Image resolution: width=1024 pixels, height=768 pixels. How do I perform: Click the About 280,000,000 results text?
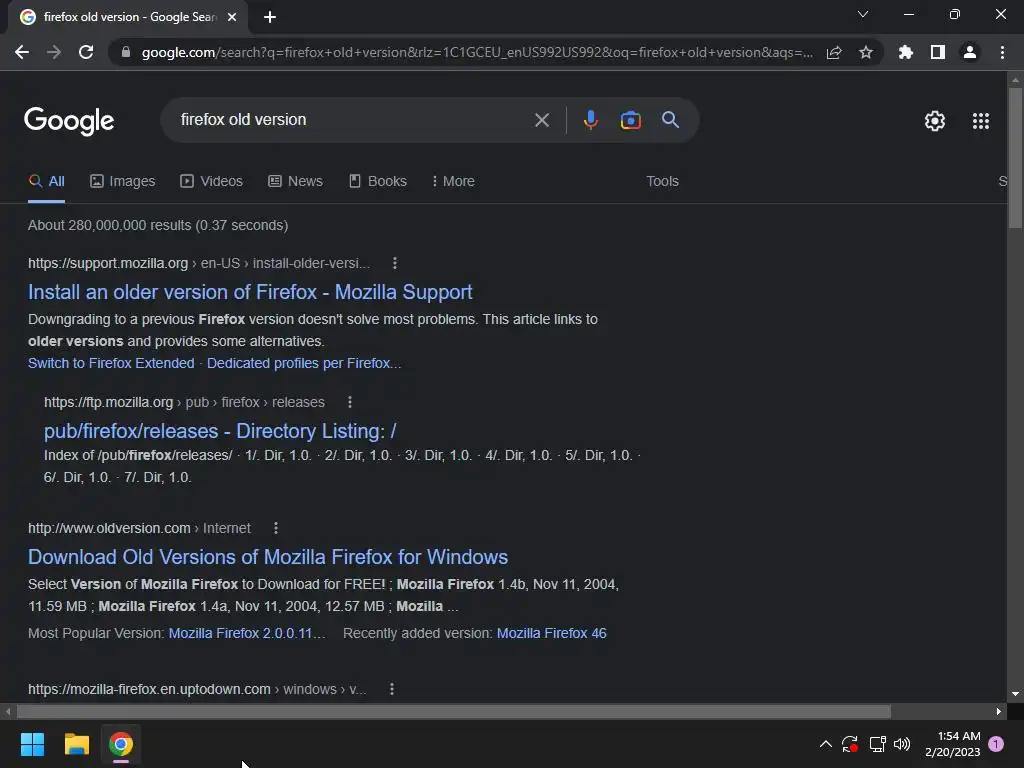[158, 225]
